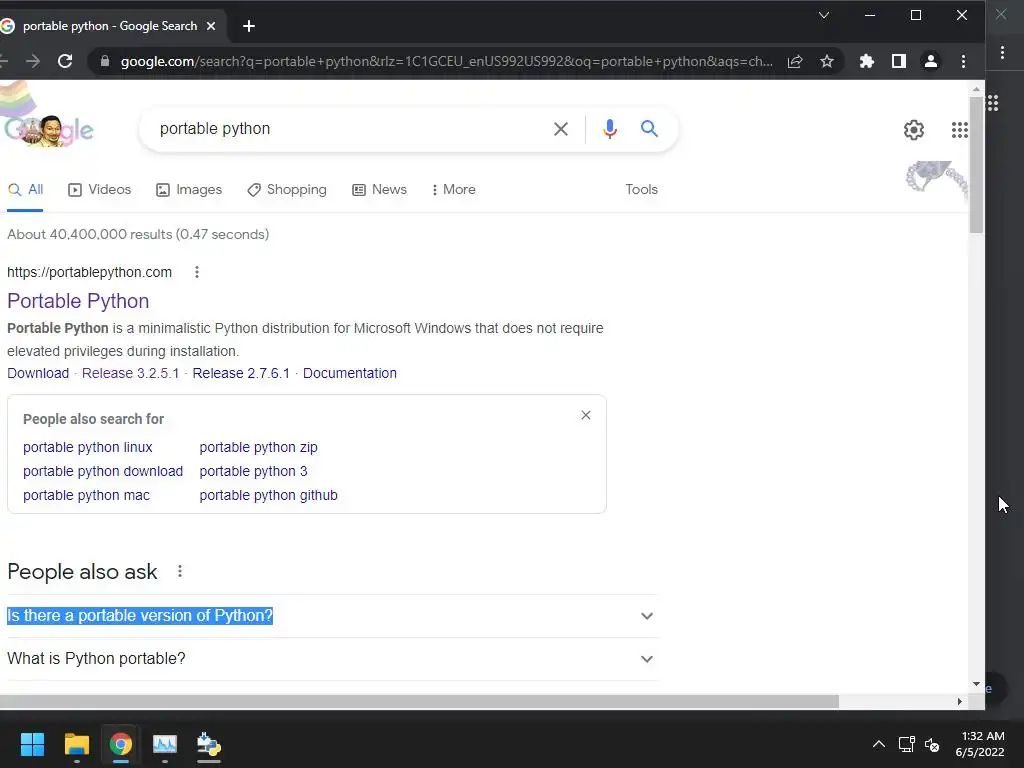The height and width of the screenshot is (768, 1024).
Task: Toggle the Chrome side panel icon
Action: pos(899,61)
